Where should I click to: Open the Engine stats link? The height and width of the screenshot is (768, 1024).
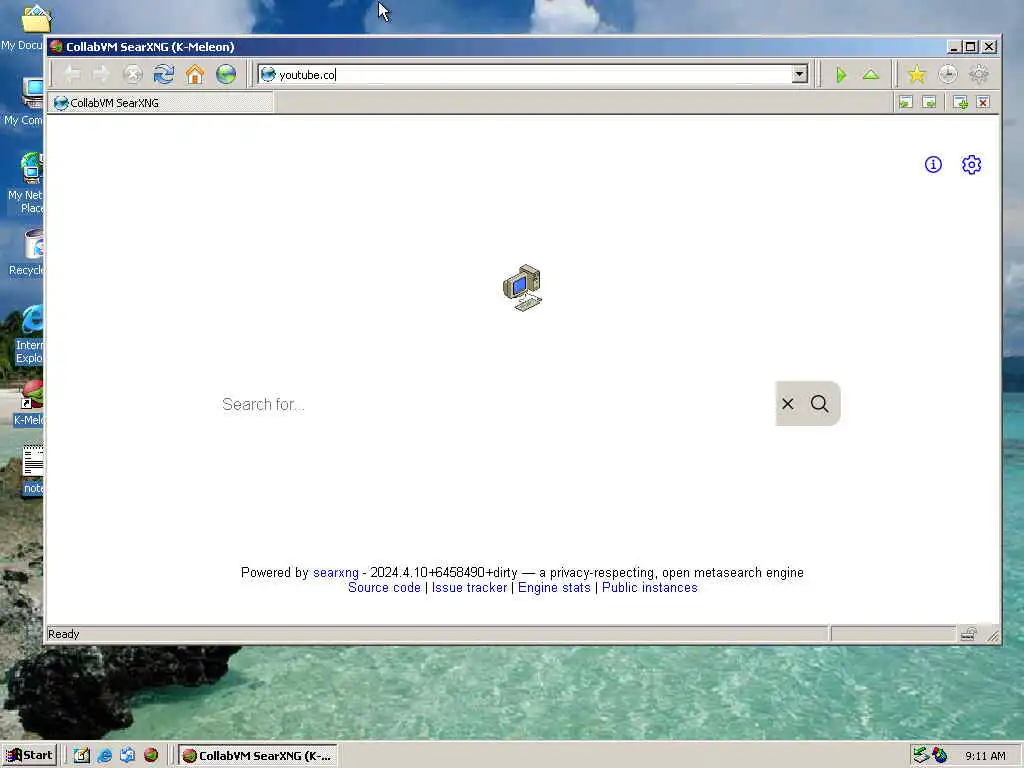tap(554, 588)
